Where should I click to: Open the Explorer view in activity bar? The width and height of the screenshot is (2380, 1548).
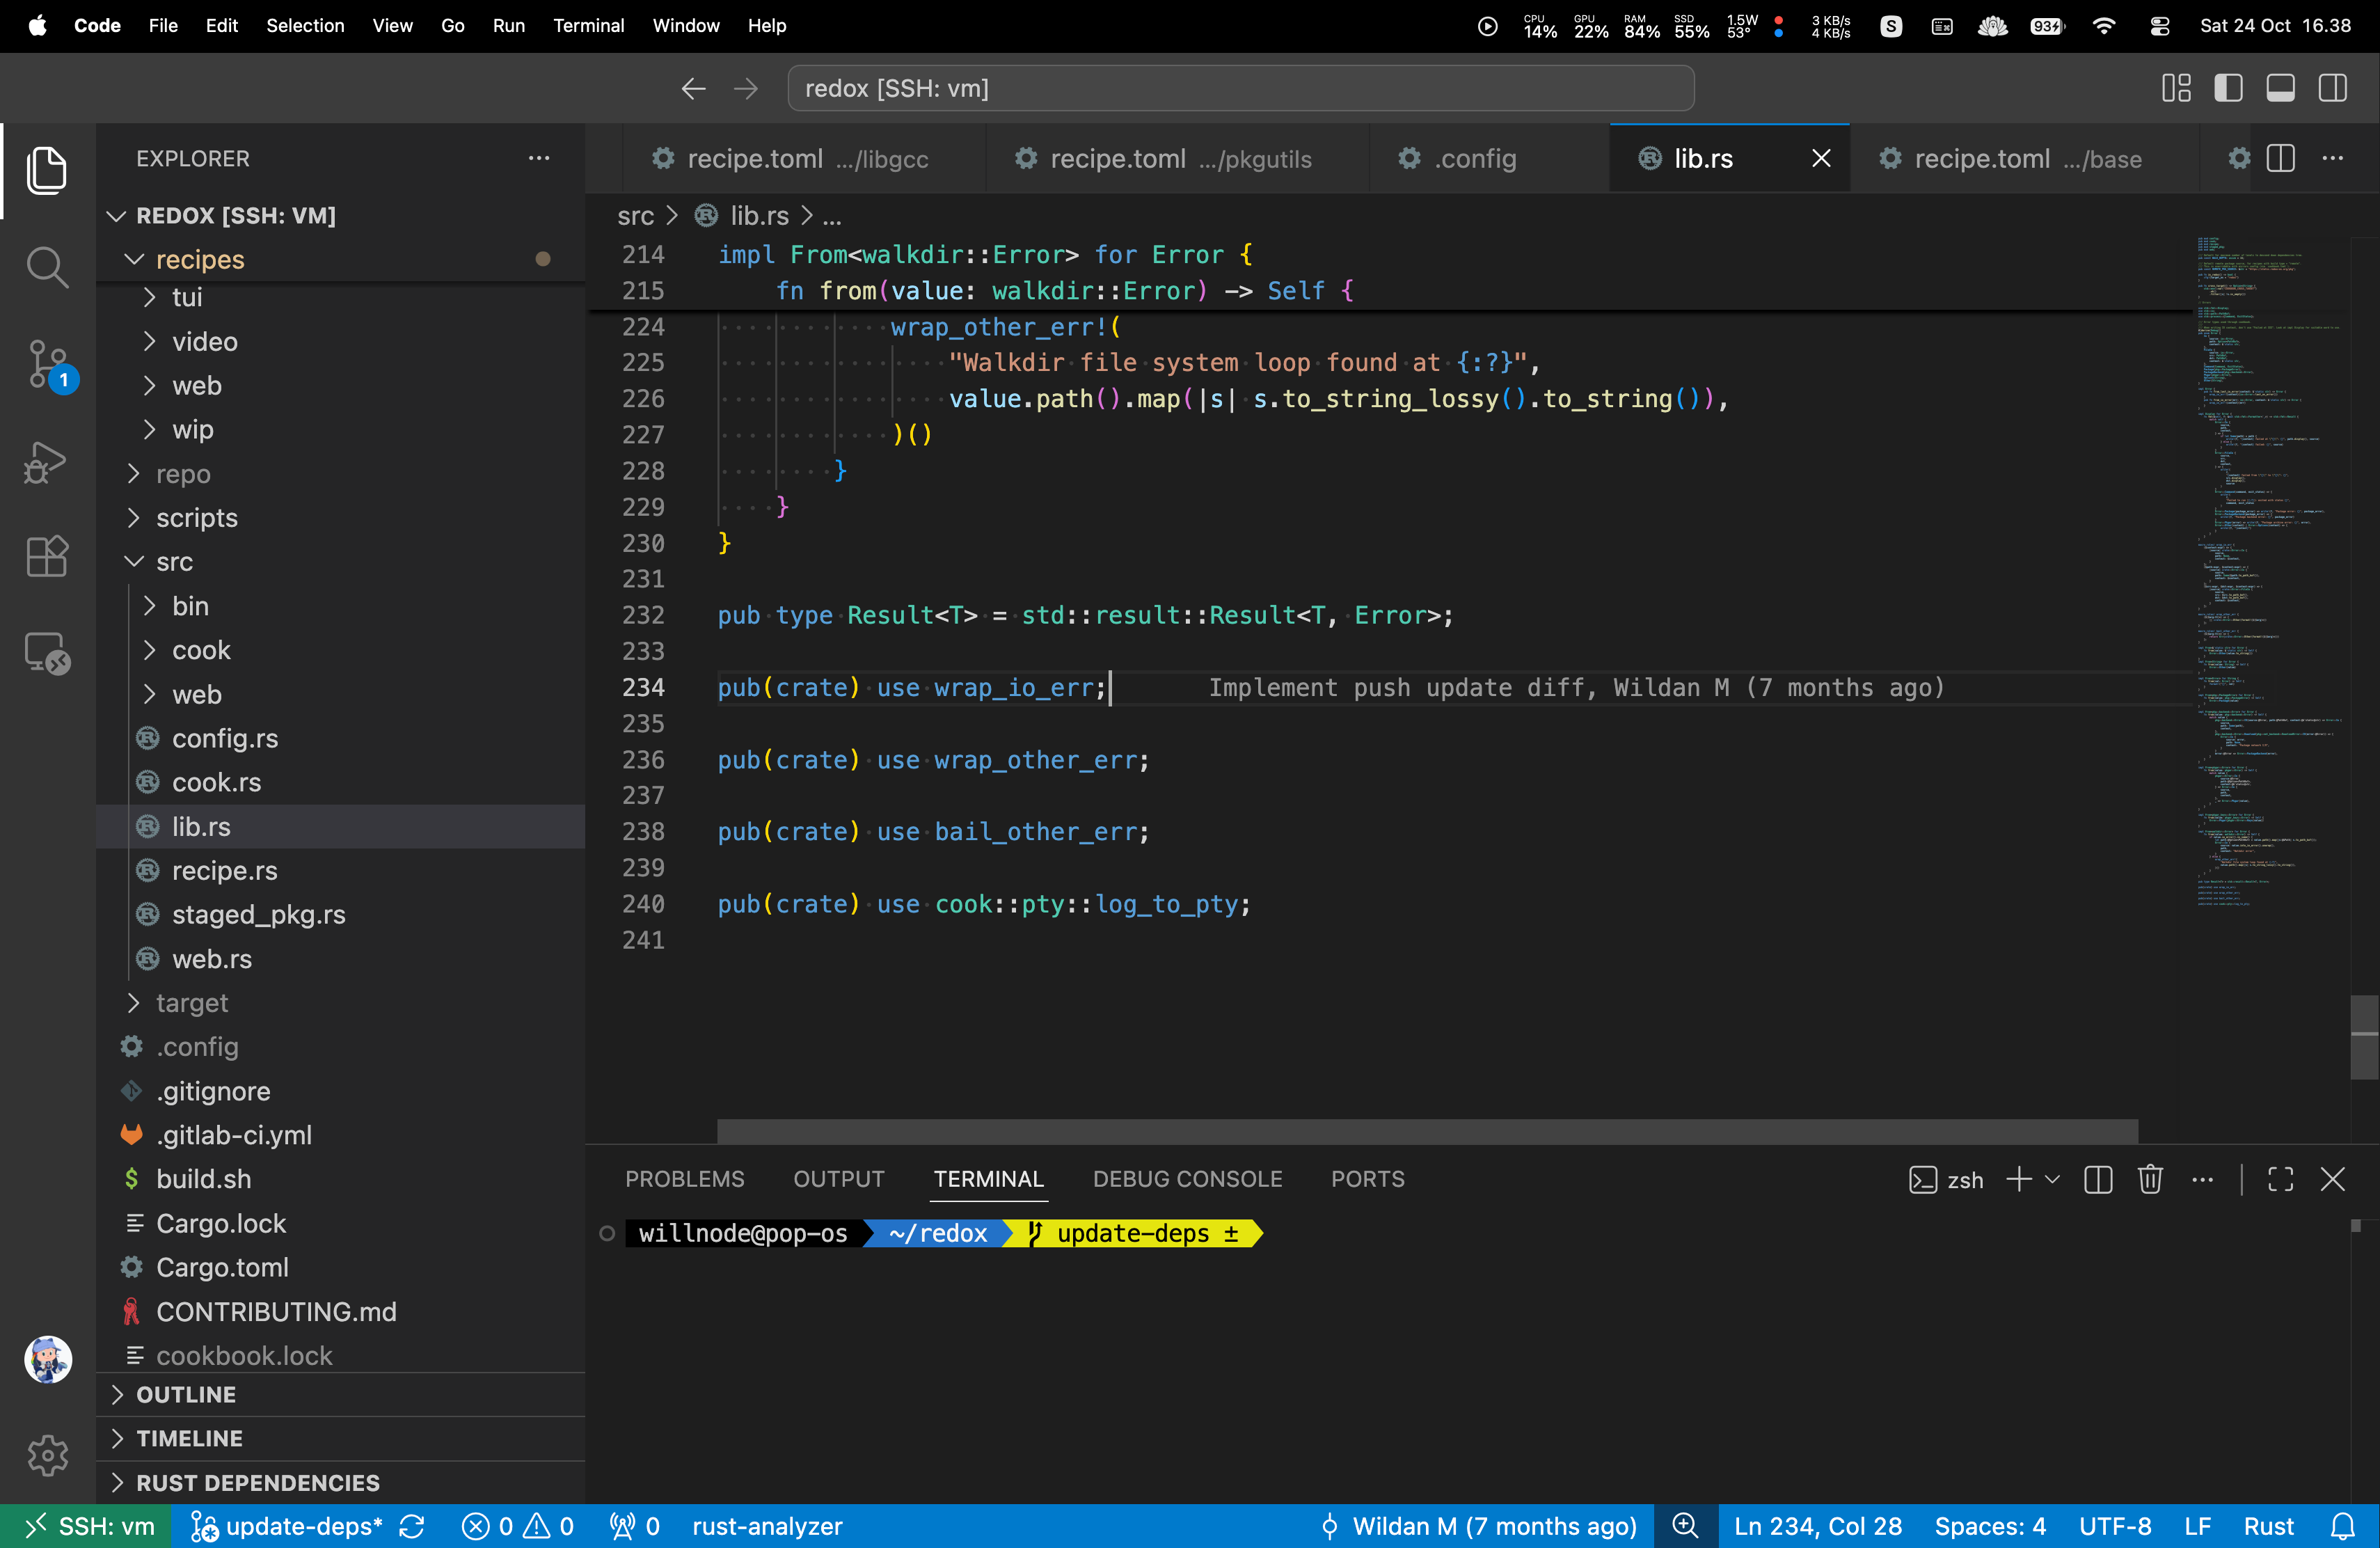point(47,170)
